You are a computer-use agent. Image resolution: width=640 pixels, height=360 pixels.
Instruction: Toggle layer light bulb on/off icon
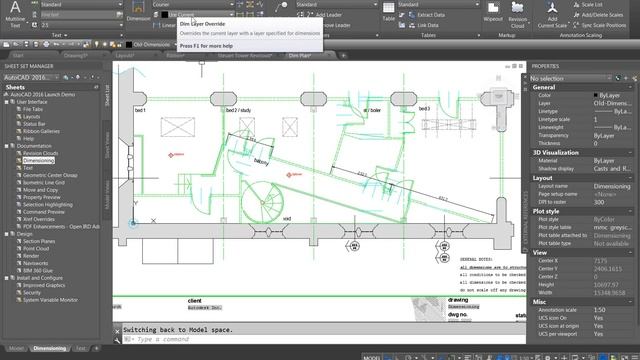tap(97, 44)
